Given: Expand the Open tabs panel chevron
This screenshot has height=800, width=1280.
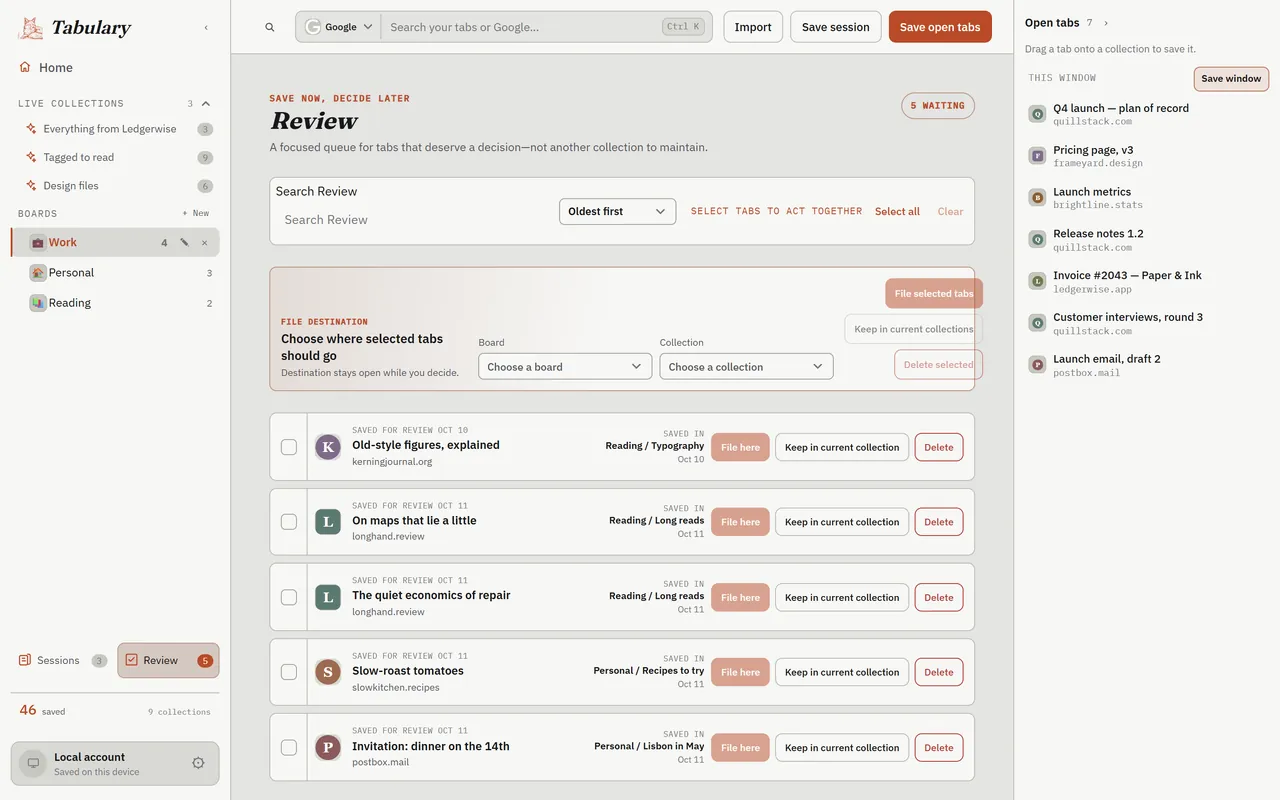Looking at the screenshot, I should (1105, 23).
